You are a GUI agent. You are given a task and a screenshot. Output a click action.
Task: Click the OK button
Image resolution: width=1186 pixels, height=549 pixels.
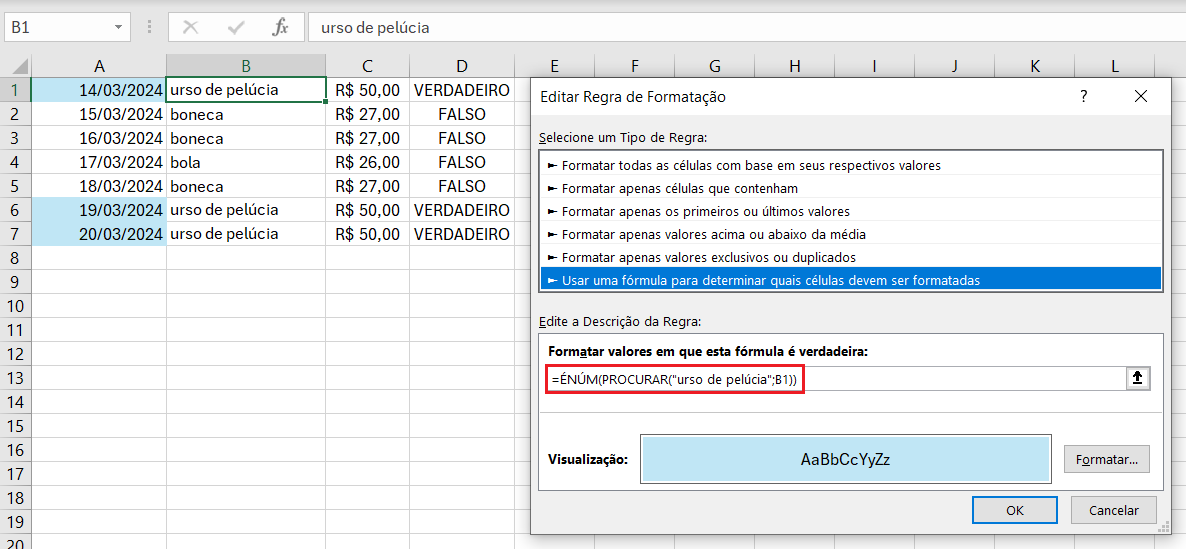point(1014,510)
